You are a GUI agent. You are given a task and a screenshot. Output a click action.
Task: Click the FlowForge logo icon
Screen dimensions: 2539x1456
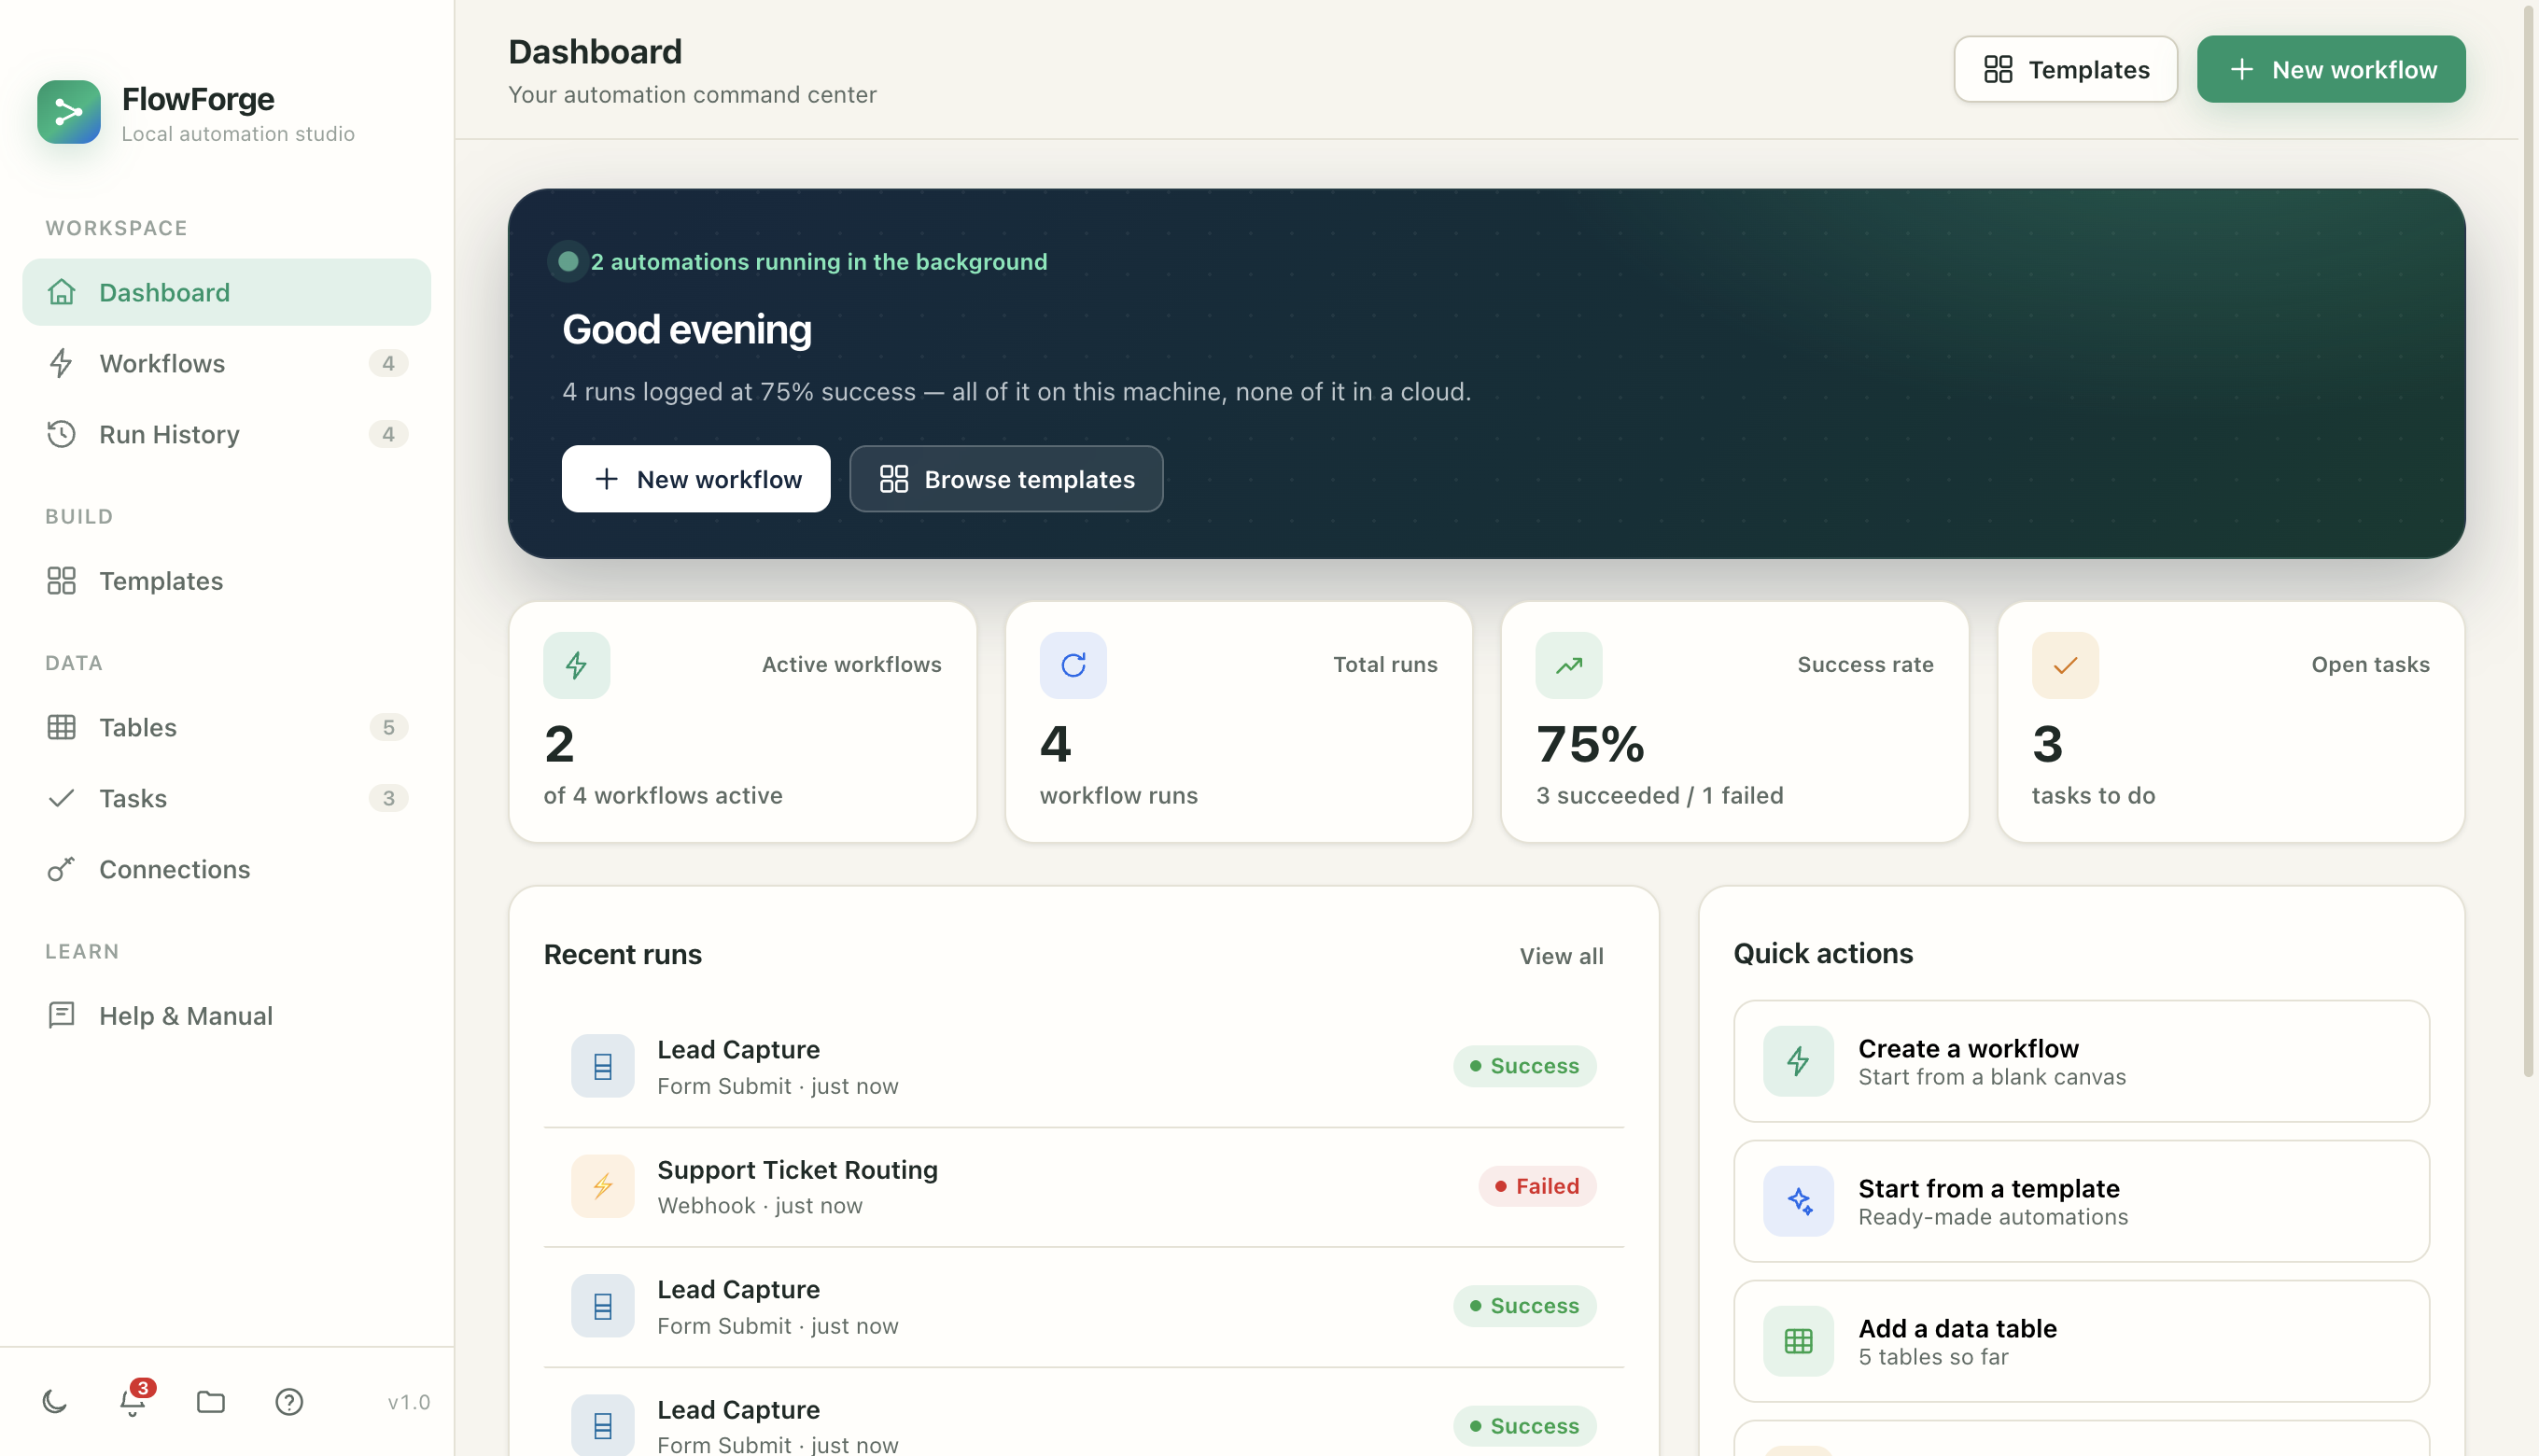(x=69, y=112)
